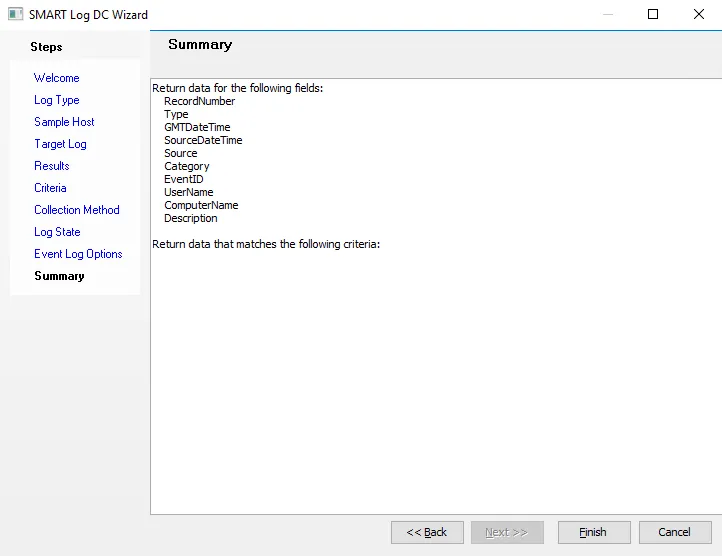Image resolution: width=722 pixels, height=556 pixels.
Task: Click Finish to complete the wizard
Action: click(x=594, y=532)
